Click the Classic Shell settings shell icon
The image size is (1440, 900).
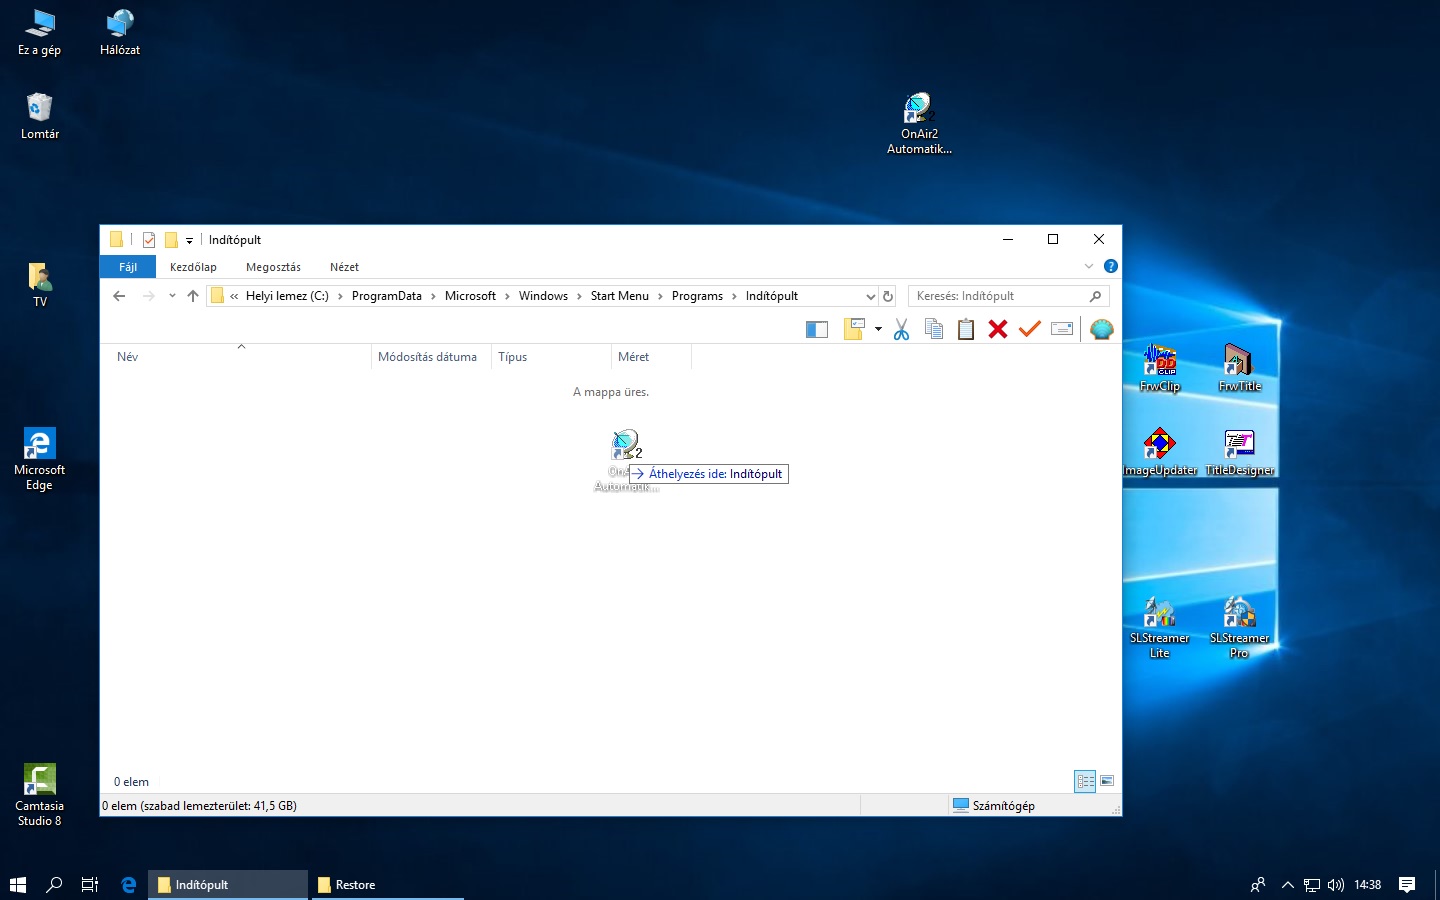1102,329
